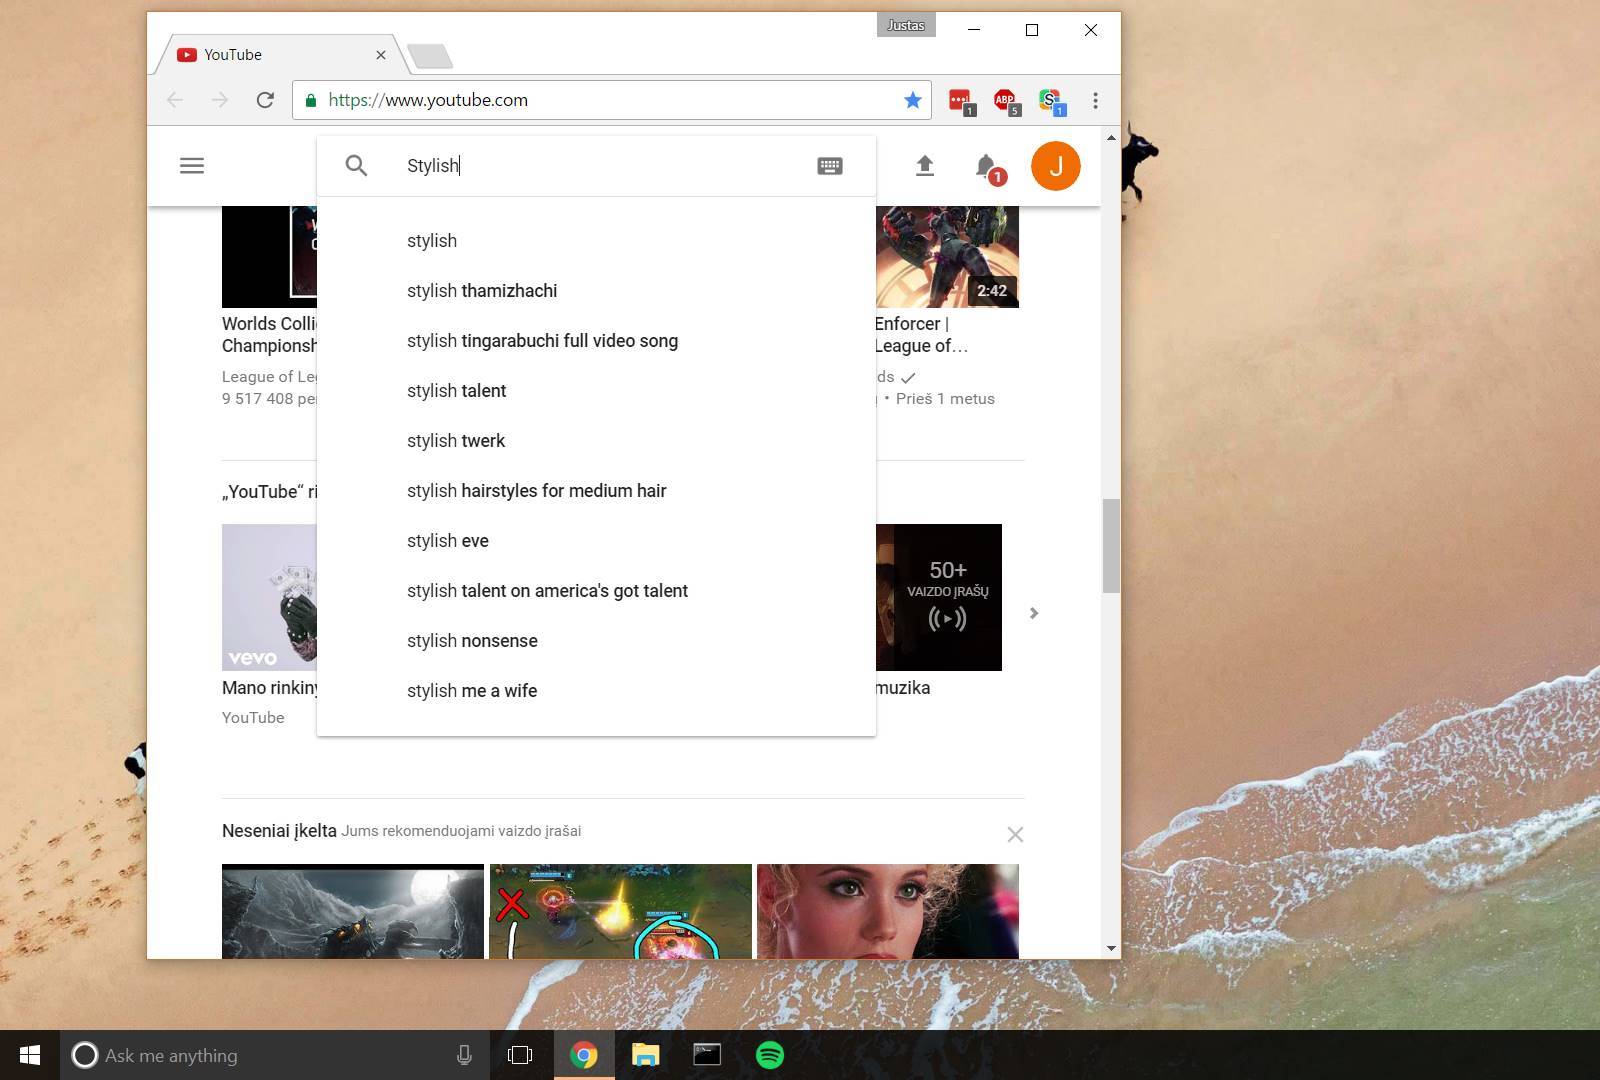Go forward in browser history
1600x1080 pixels.
220,100
